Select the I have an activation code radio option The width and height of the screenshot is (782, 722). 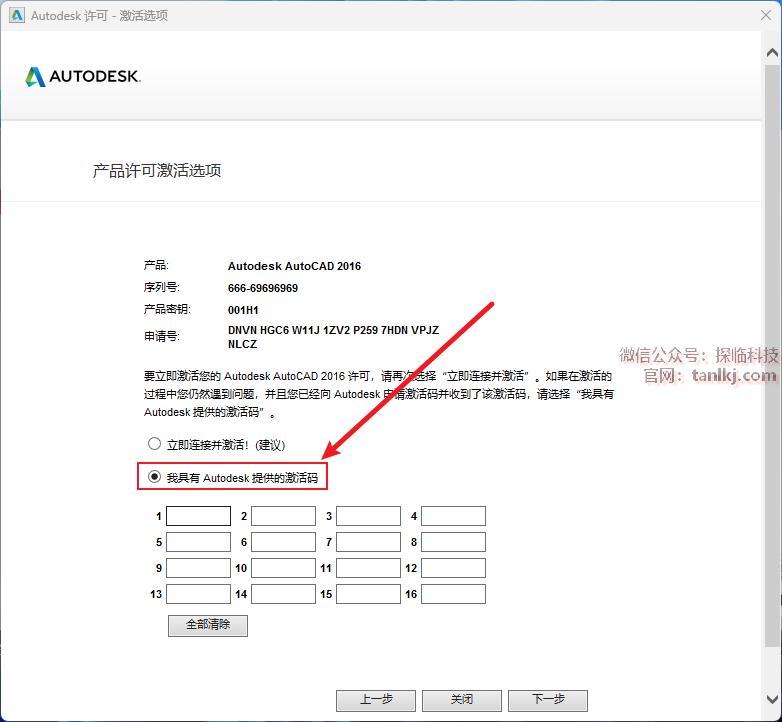point(155,477)
